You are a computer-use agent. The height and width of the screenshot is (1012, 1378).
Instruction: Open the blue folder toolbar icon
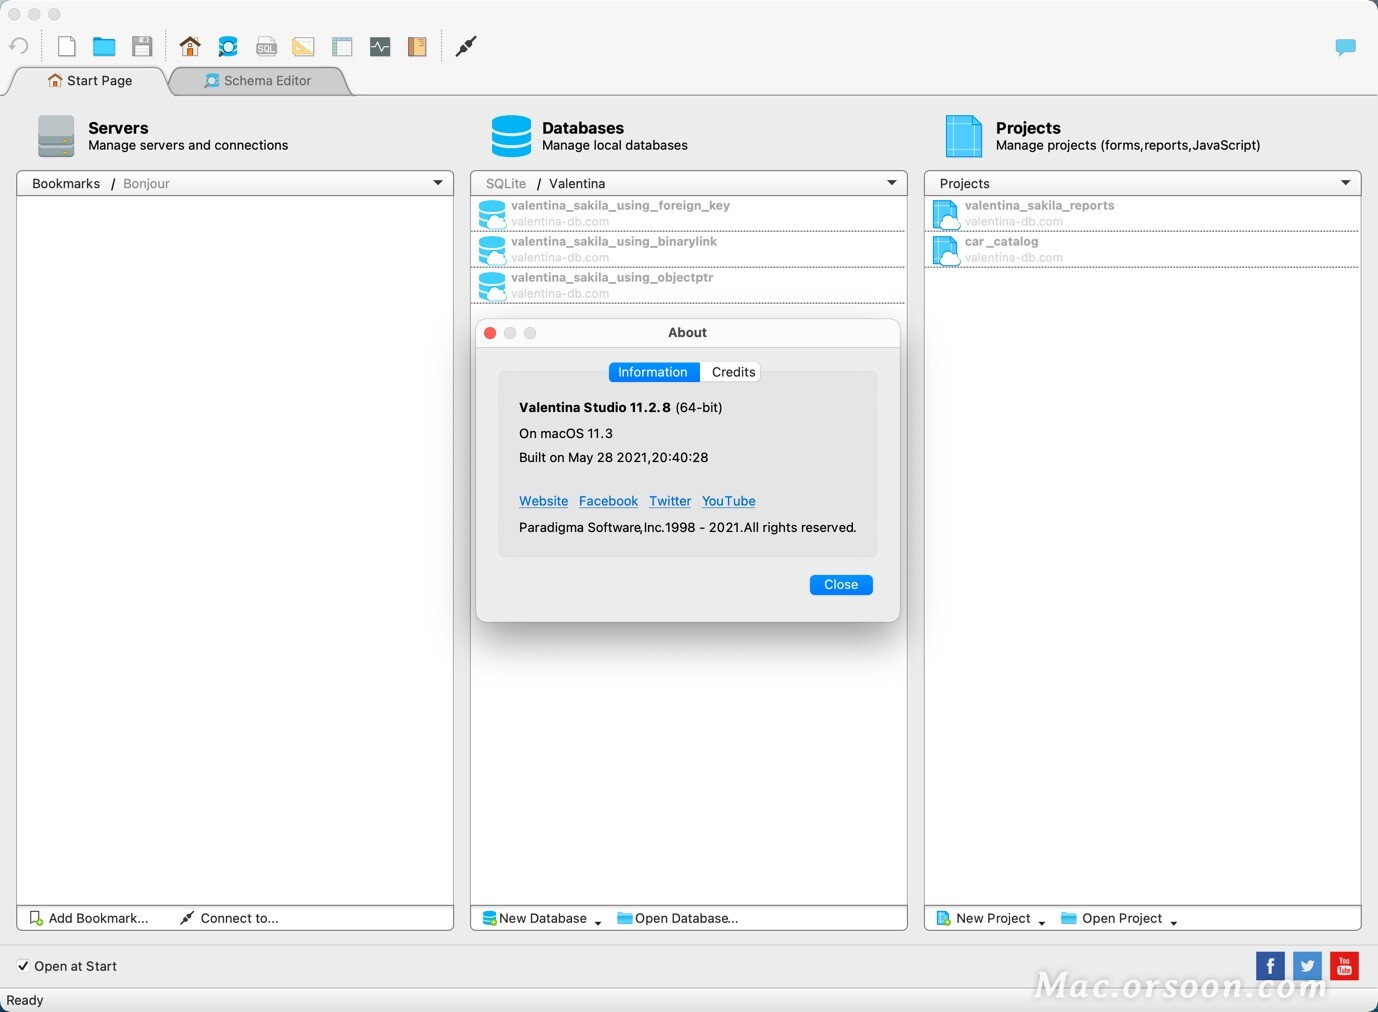[104, 46]
